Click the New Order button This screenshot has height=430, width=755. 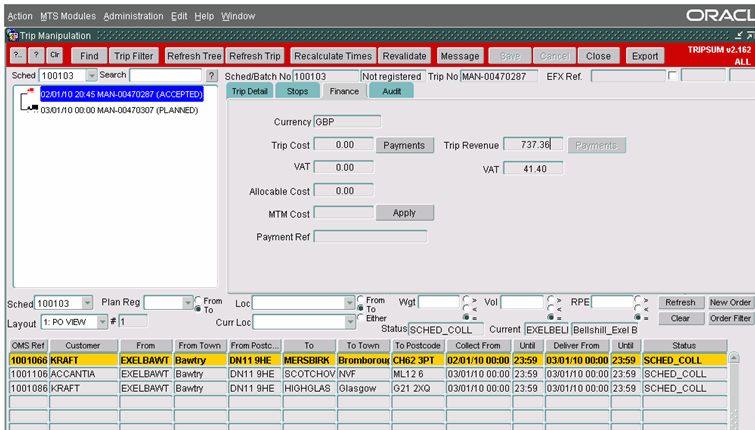pyautogui.click(x=730, y=302)
